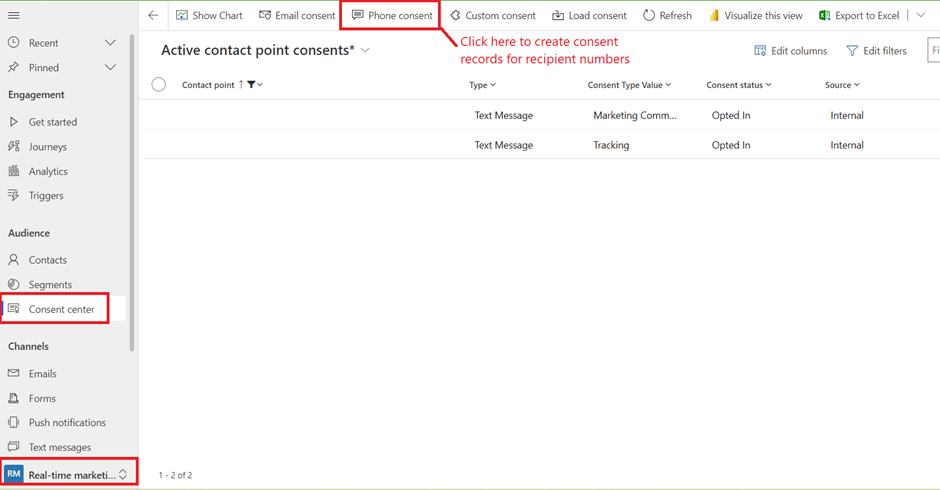
Task: Open Show Chart in toolbar
Action: point(209,16)
